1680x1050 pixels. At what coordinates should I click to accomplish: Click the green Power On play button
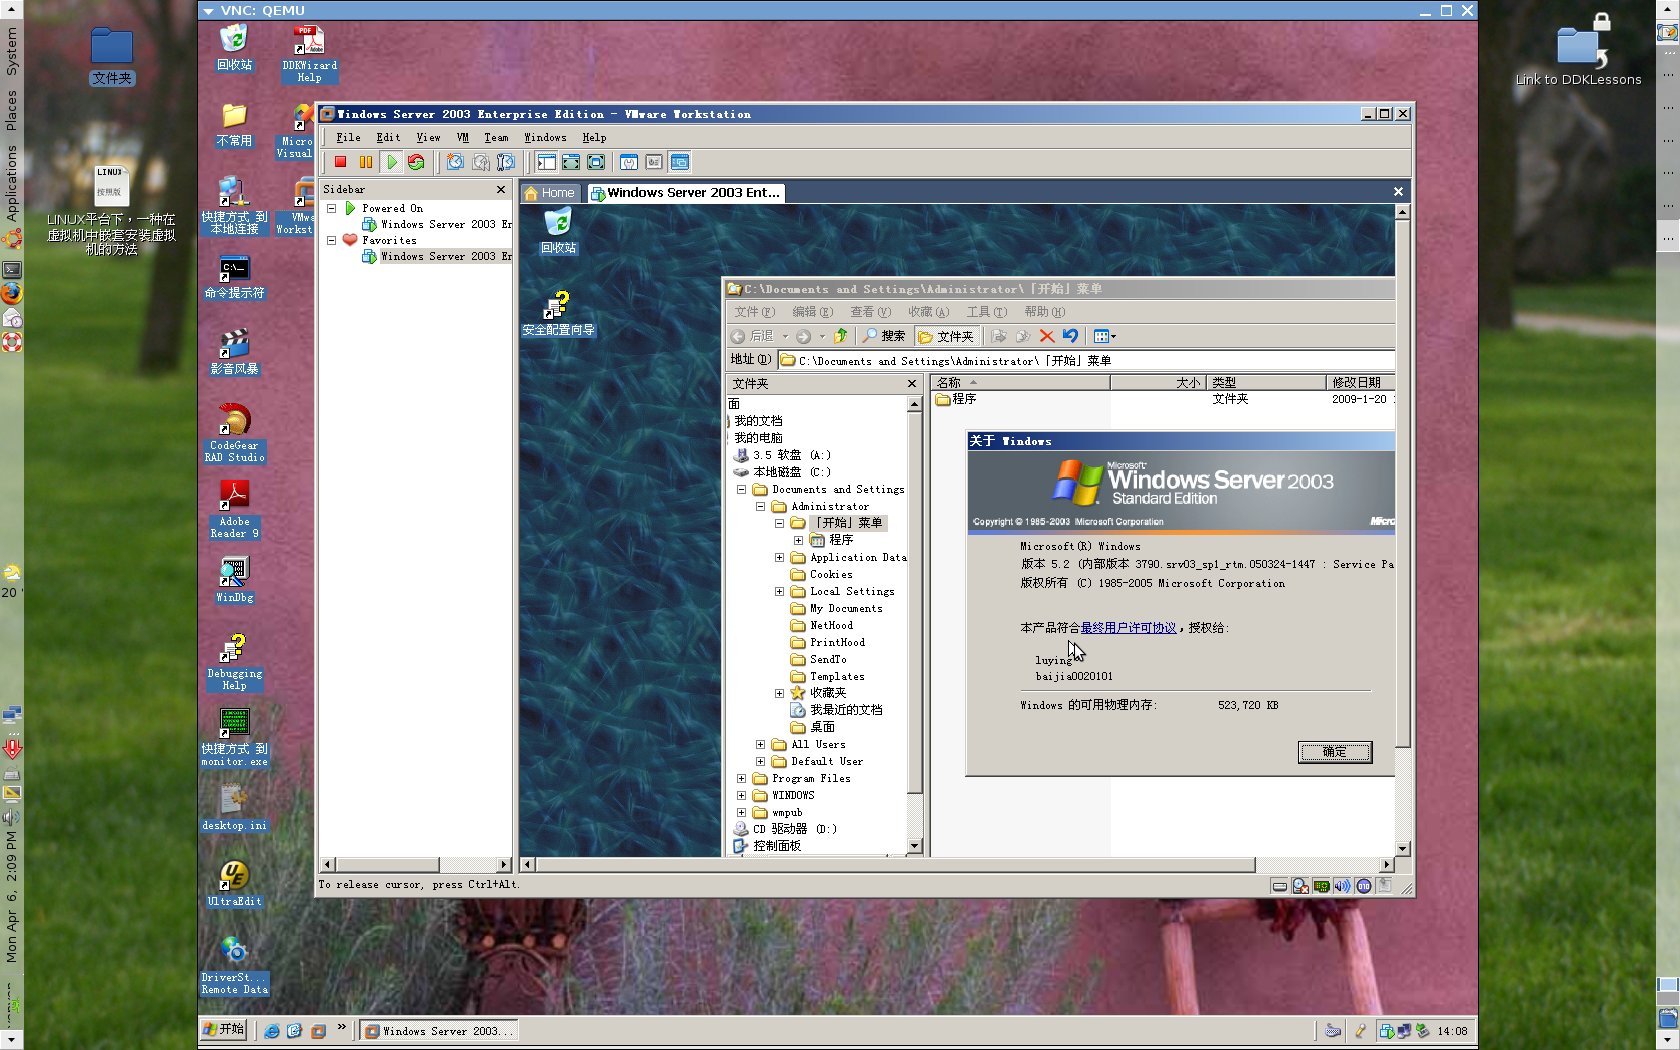392,162
